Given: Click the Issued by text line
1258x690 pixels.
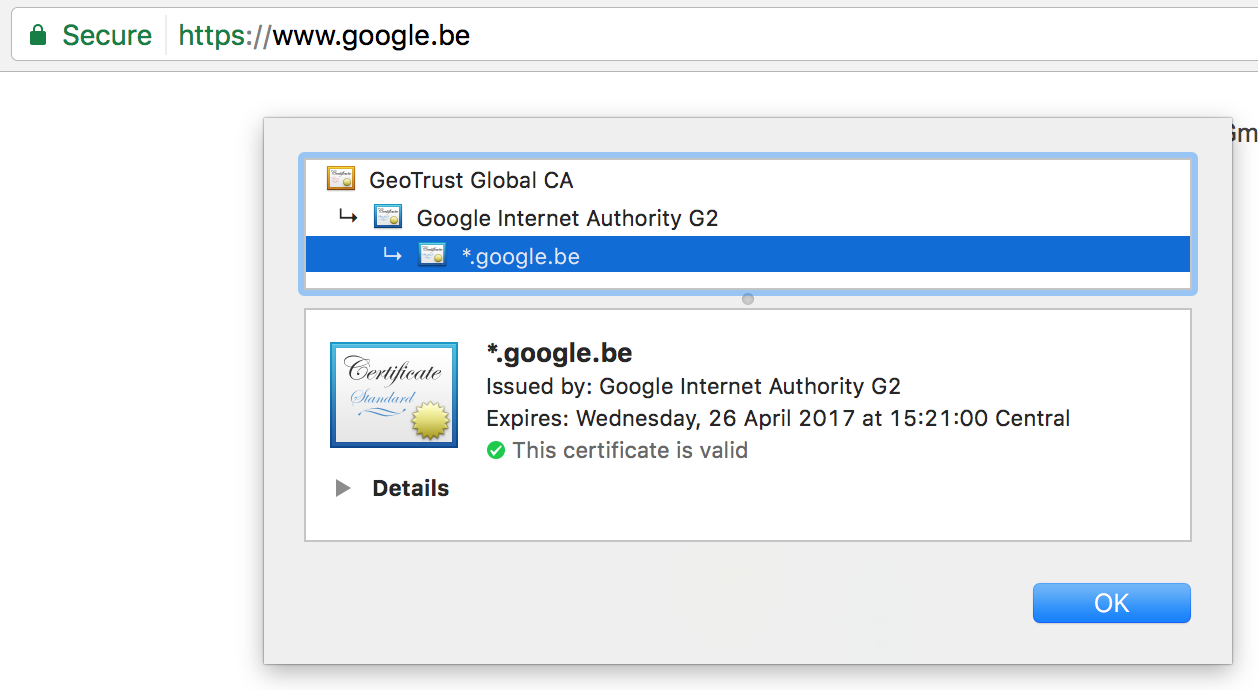Looking at the screenshot, I should tap(693, 386).
